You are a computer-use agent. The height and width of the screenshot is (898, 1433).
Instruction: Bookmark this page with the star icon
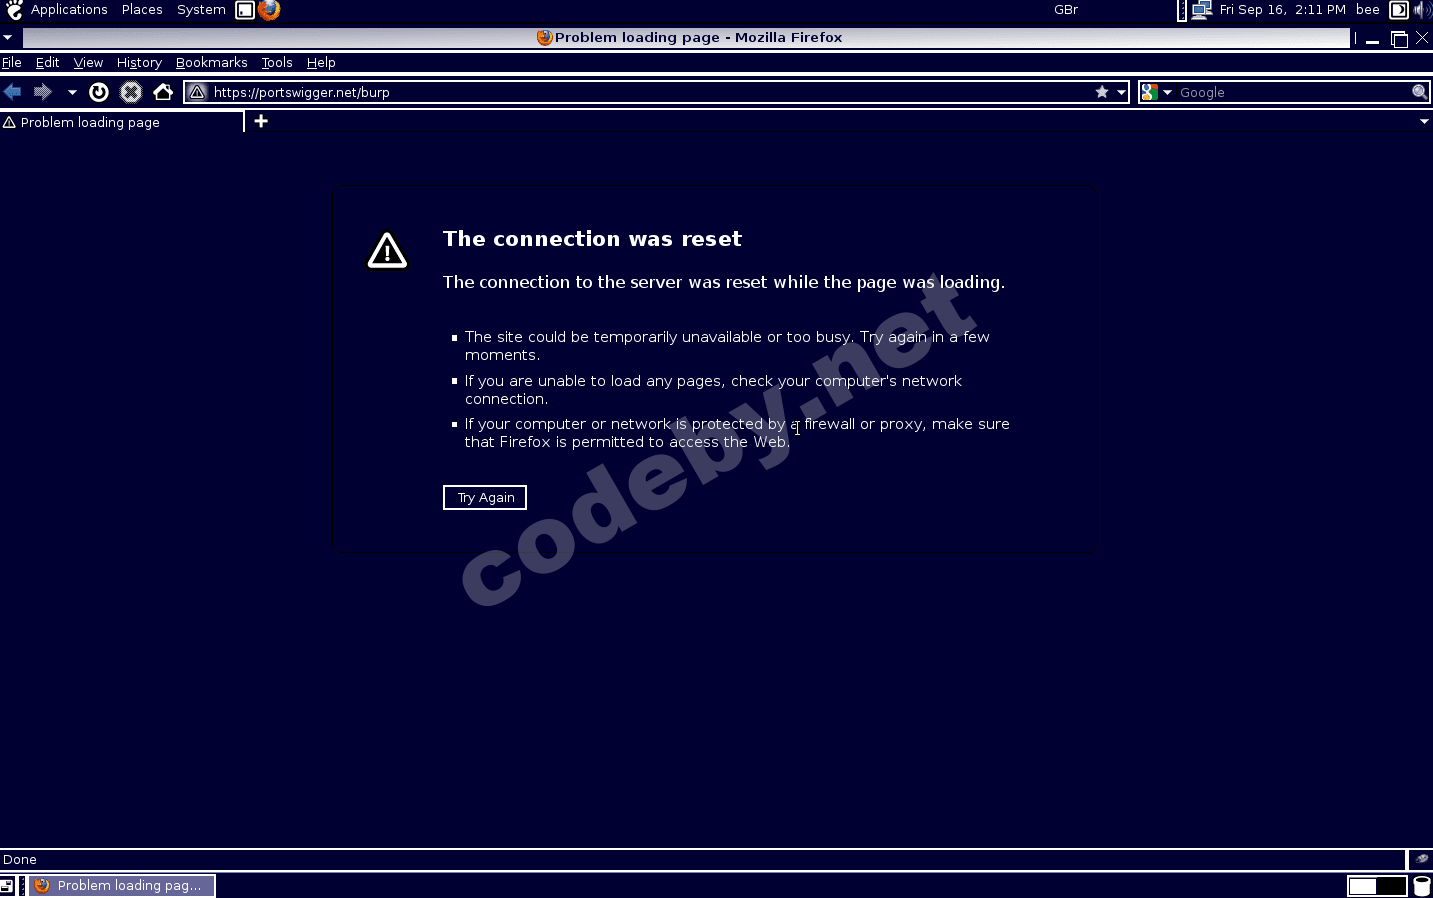(x=1102, y=92)
